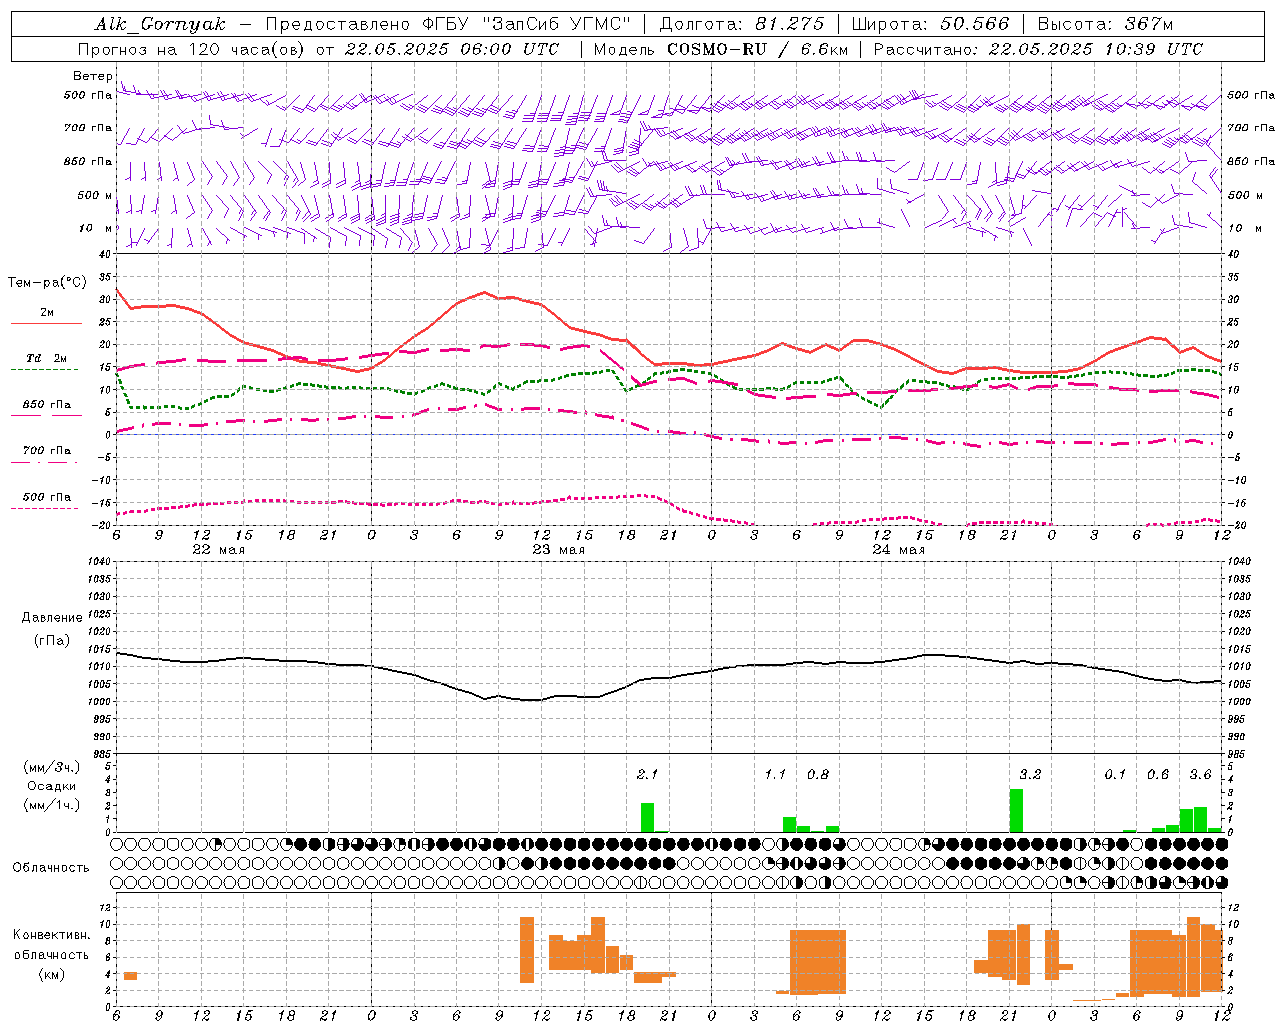Screen dimensions: 1280x1024
Task: Click the 'Предоставлено ФГБУ "ЗапСиб УГМС"' text
Action: 448,24
